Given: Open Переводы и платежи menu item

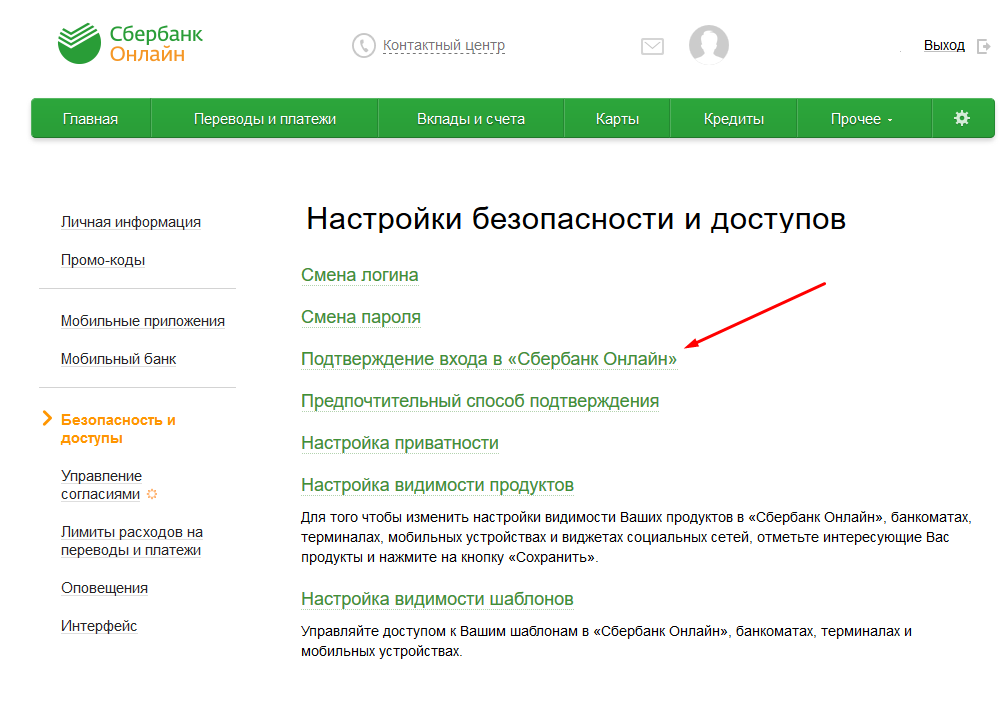Looking at the screenshot, I should 264,118.
